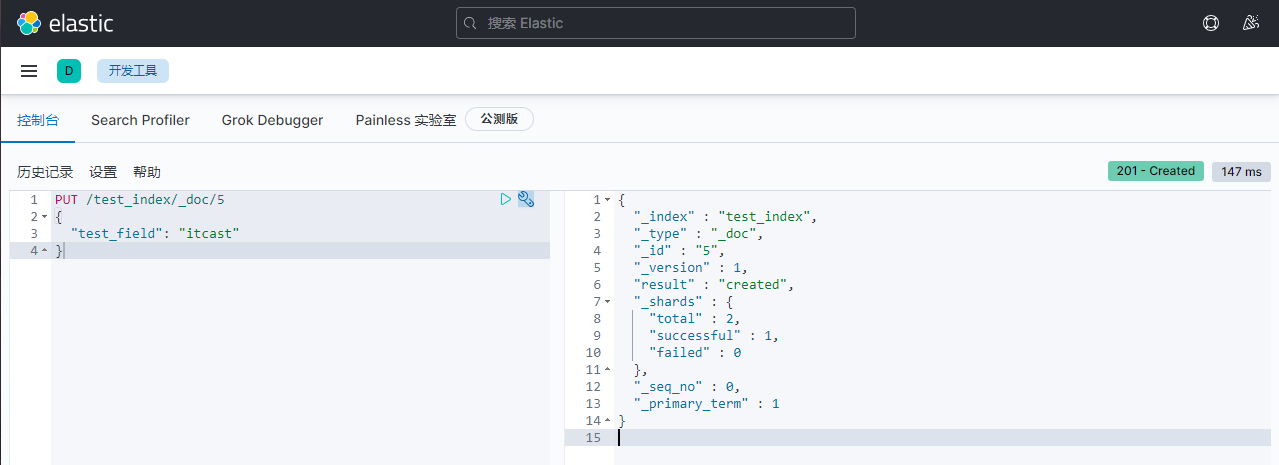Click the 帮助 help link

[147, 172]
